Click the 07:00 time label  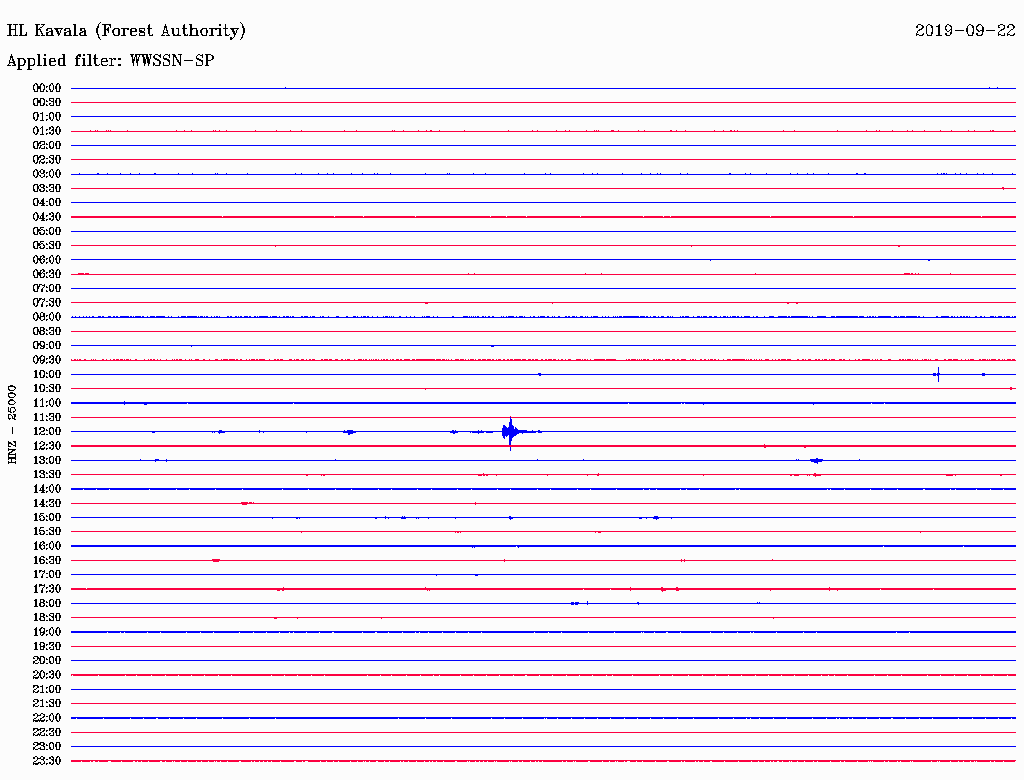tap(47, 288)
